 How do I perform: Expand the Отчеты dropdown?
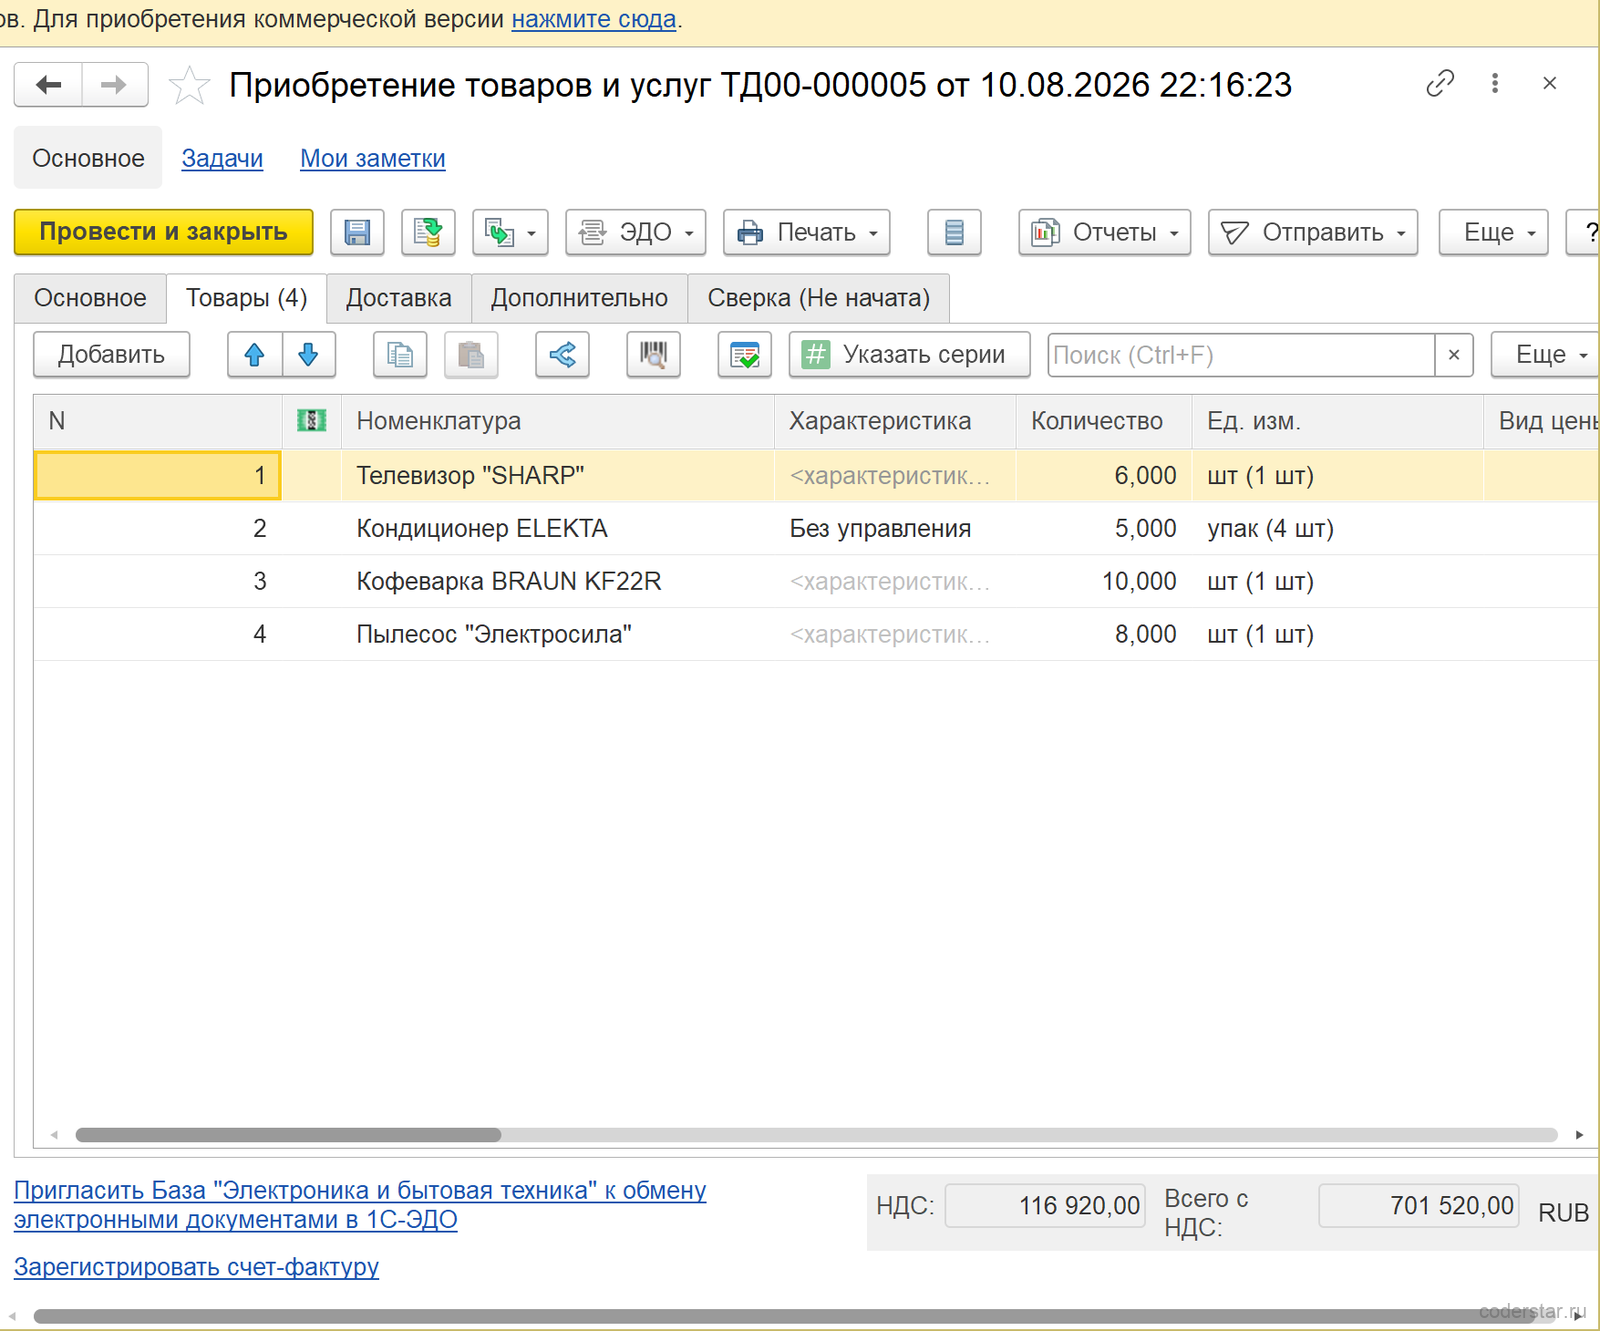pyautogui.click(x=1105, y=232)
